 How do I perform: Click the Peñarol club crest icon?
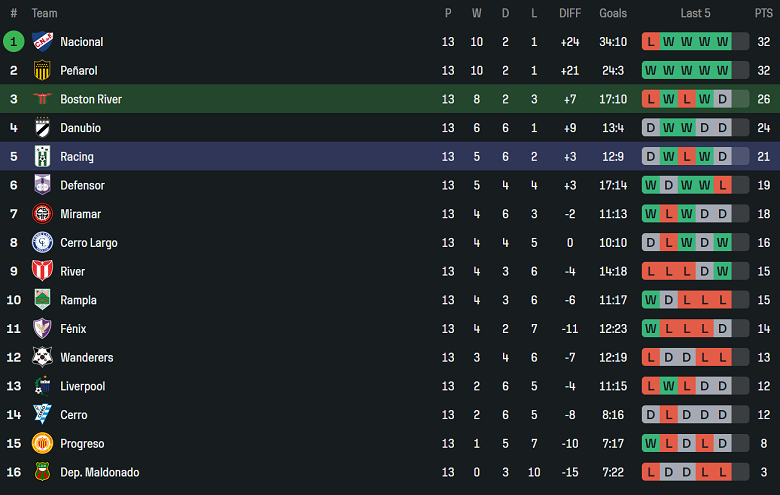[x=42, y=70]
